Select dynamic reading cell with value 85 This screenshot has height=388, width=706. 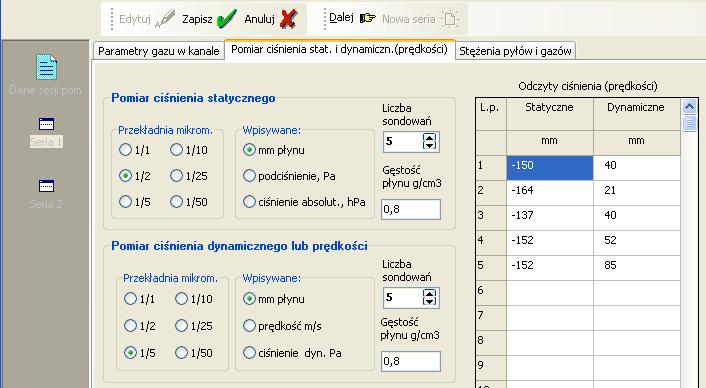click(637, 265)
